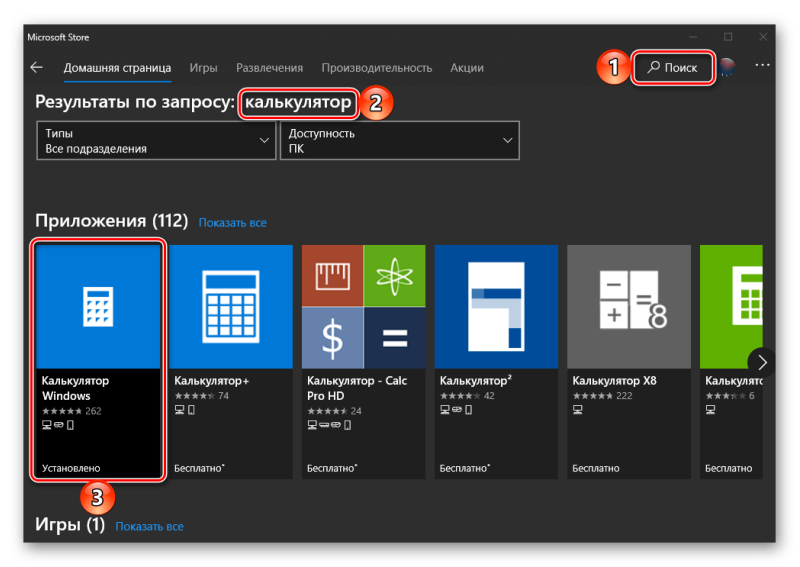Click the Калькулятор² title text

tap(476, 381)
